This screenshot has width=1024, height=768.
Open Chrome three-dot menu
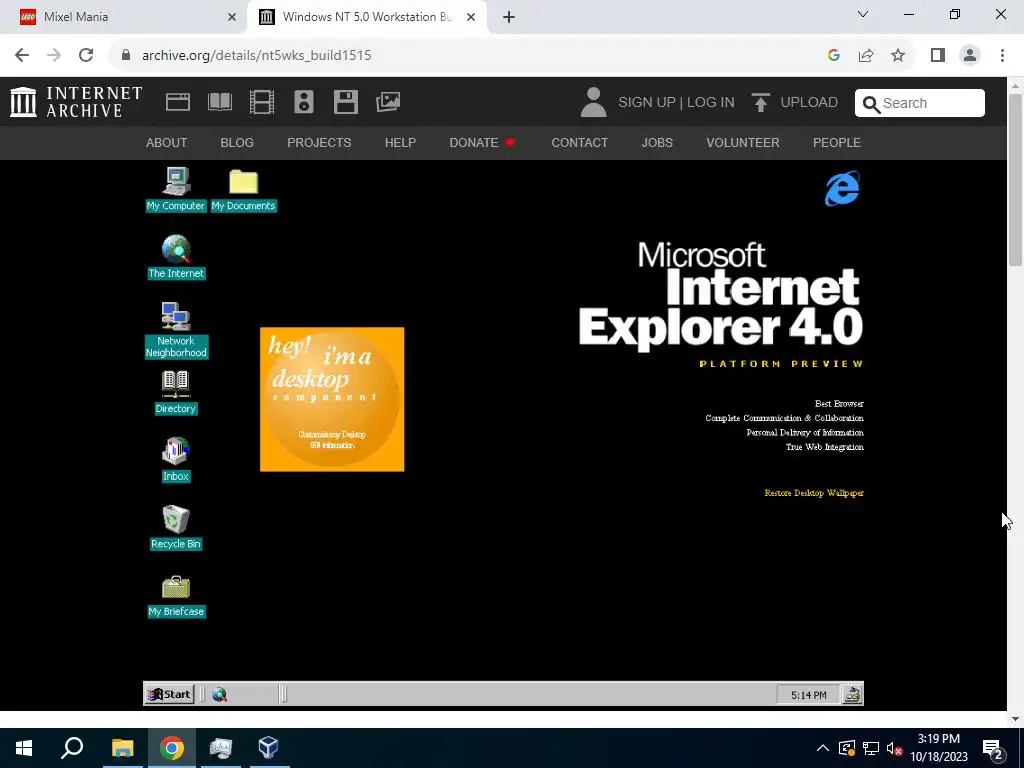(1002, 56)
